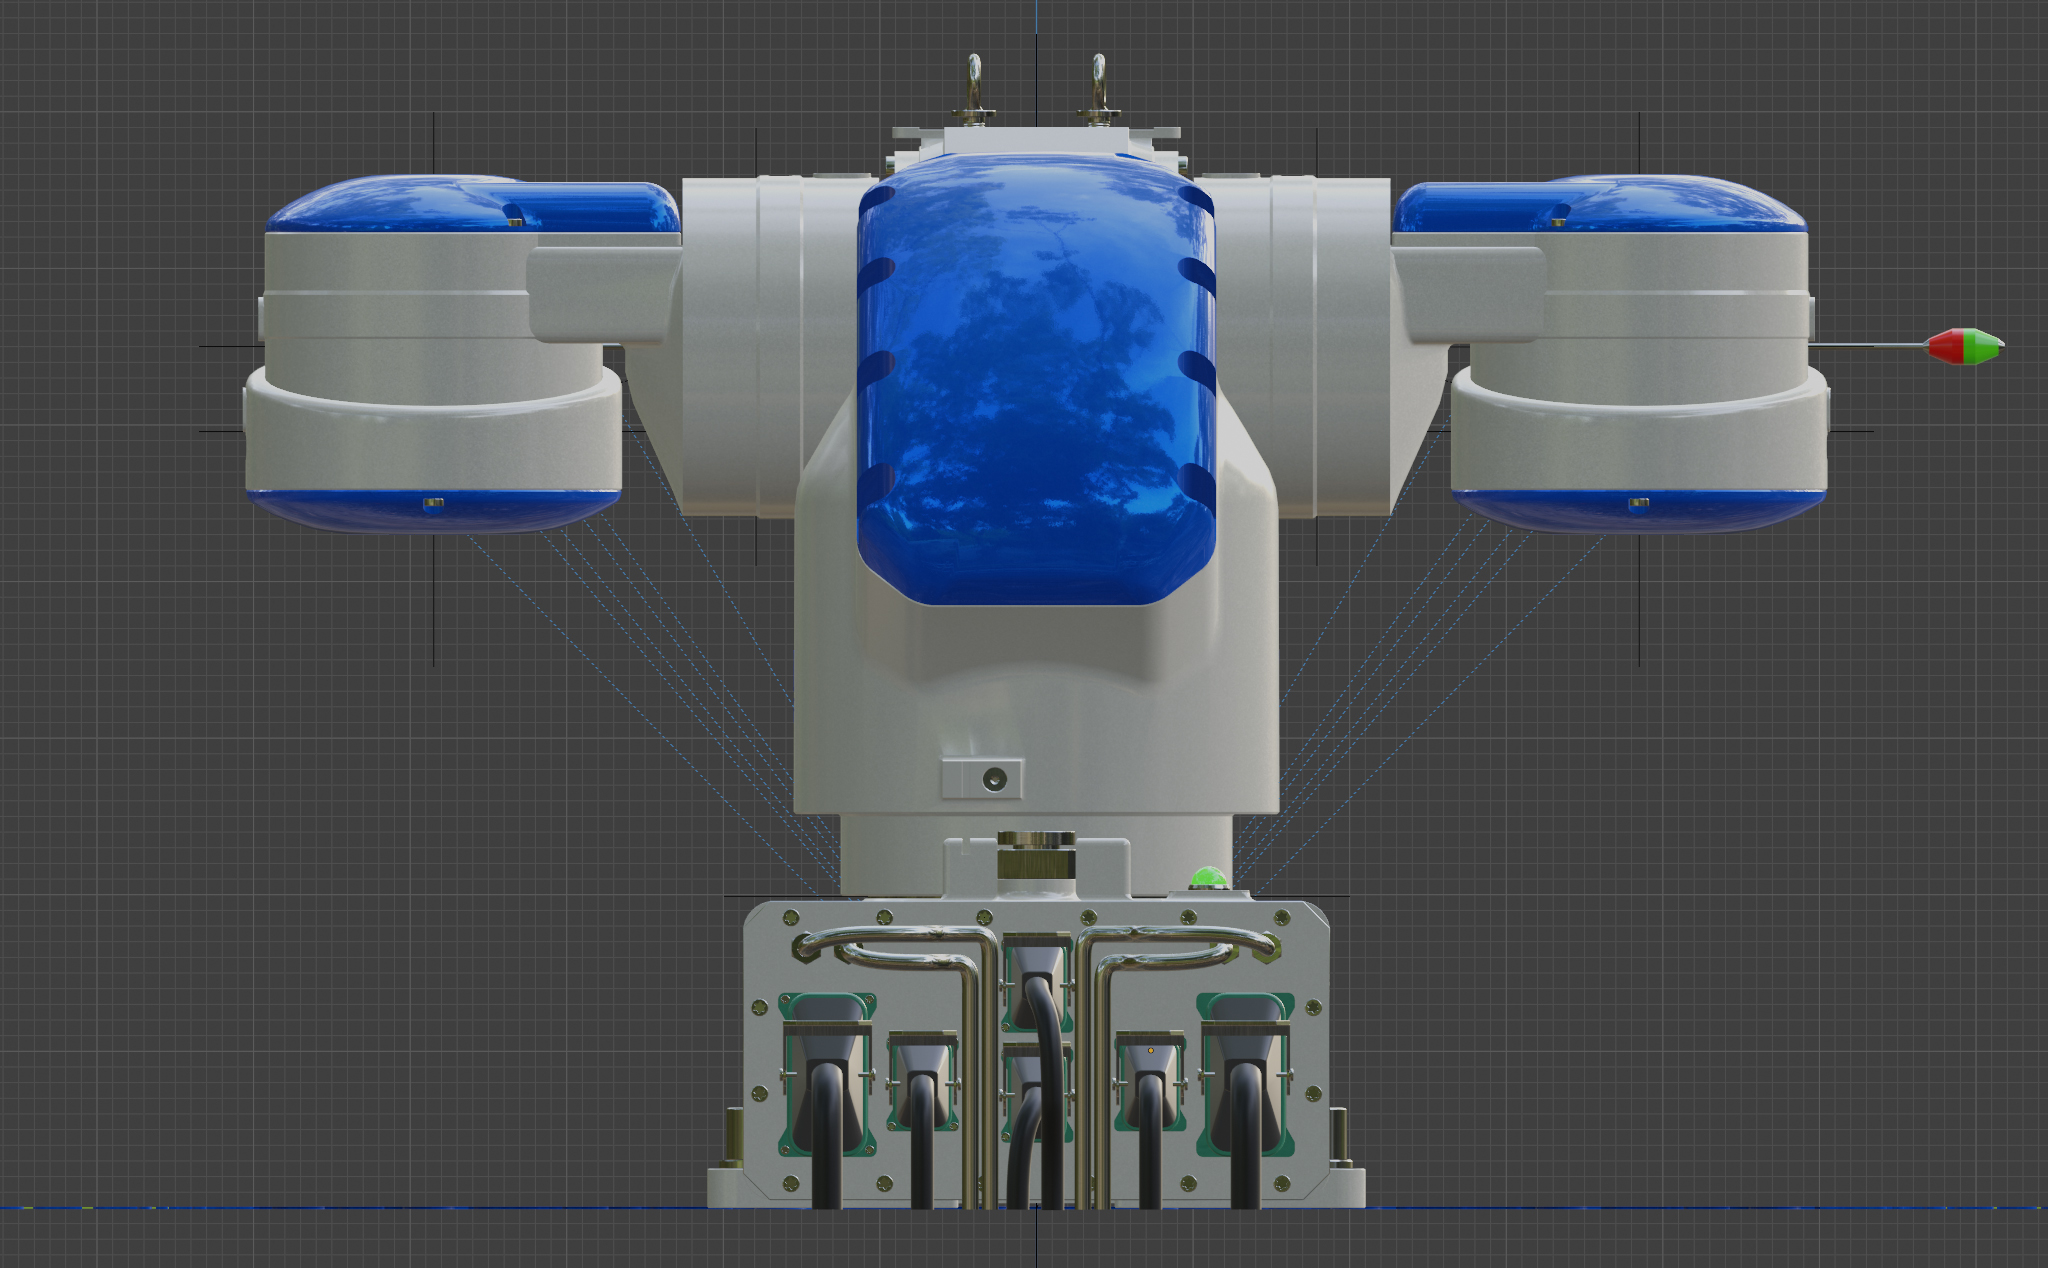Click the far-right large cable connector

[x=1245, y=1045]
